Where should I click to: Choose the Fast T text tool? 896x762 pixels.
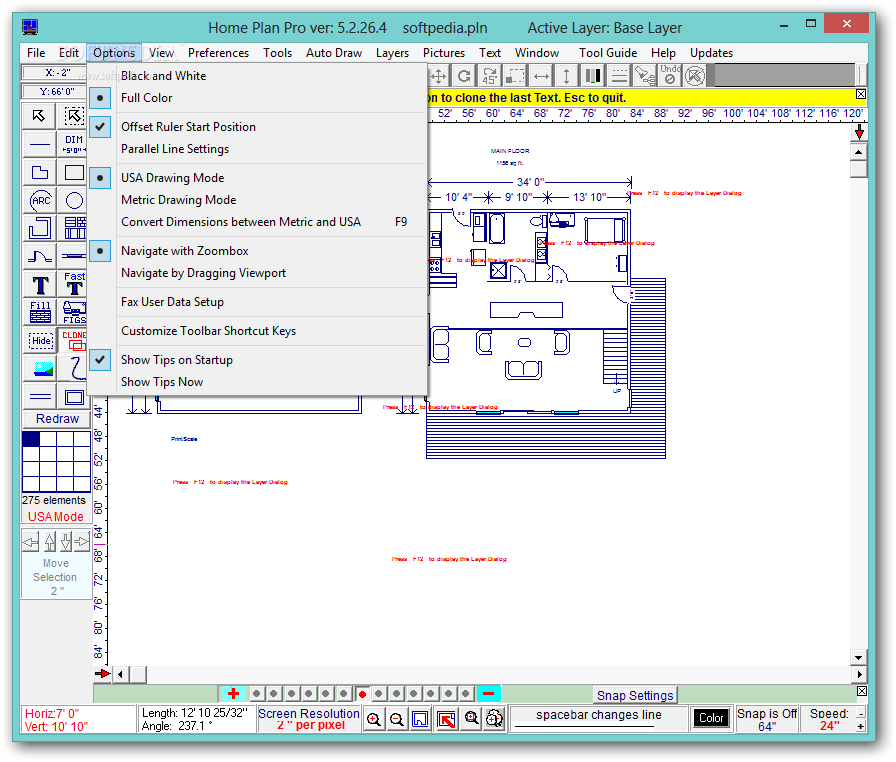(x=74, y=284)
